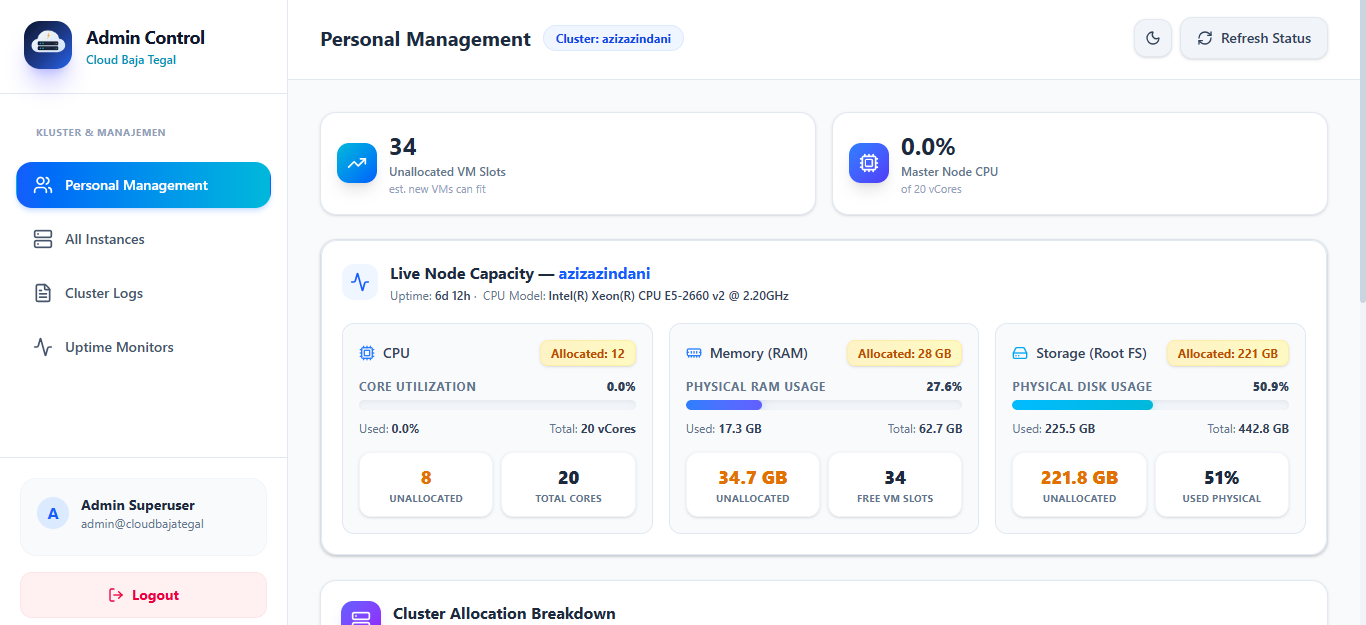Screen dimensions: 1366x625
Task: Click the Storage (Root FS) disk icon
Action: (x=1020, y=353)
